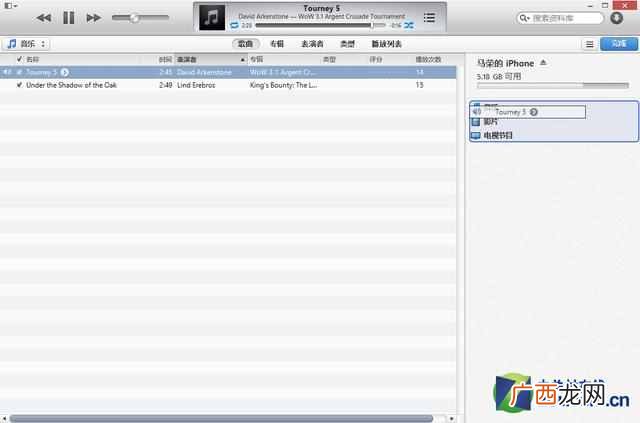Sort by the 名称 column header

pos(32,60)
